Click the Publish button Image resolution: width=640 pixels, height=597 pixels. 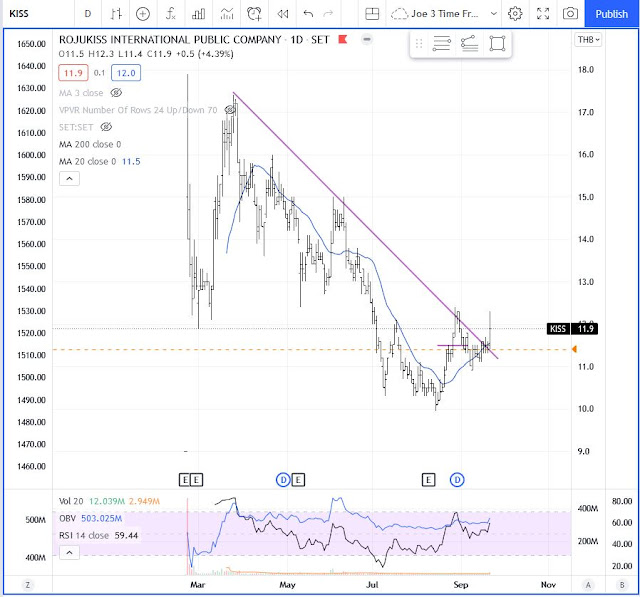point(611,14)
